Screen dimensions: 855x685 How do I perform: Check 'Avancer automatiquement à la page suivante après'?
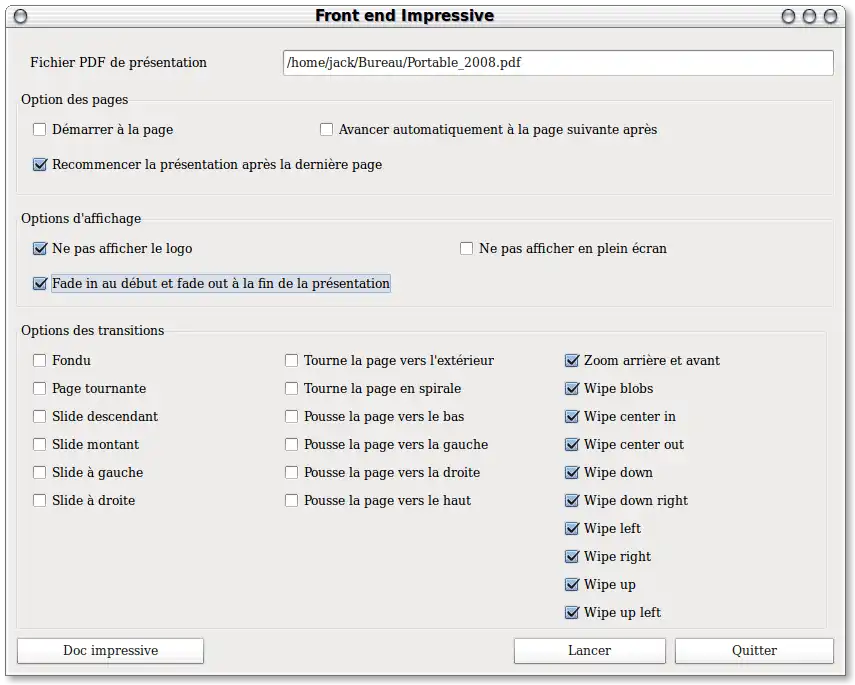[326, 129]
